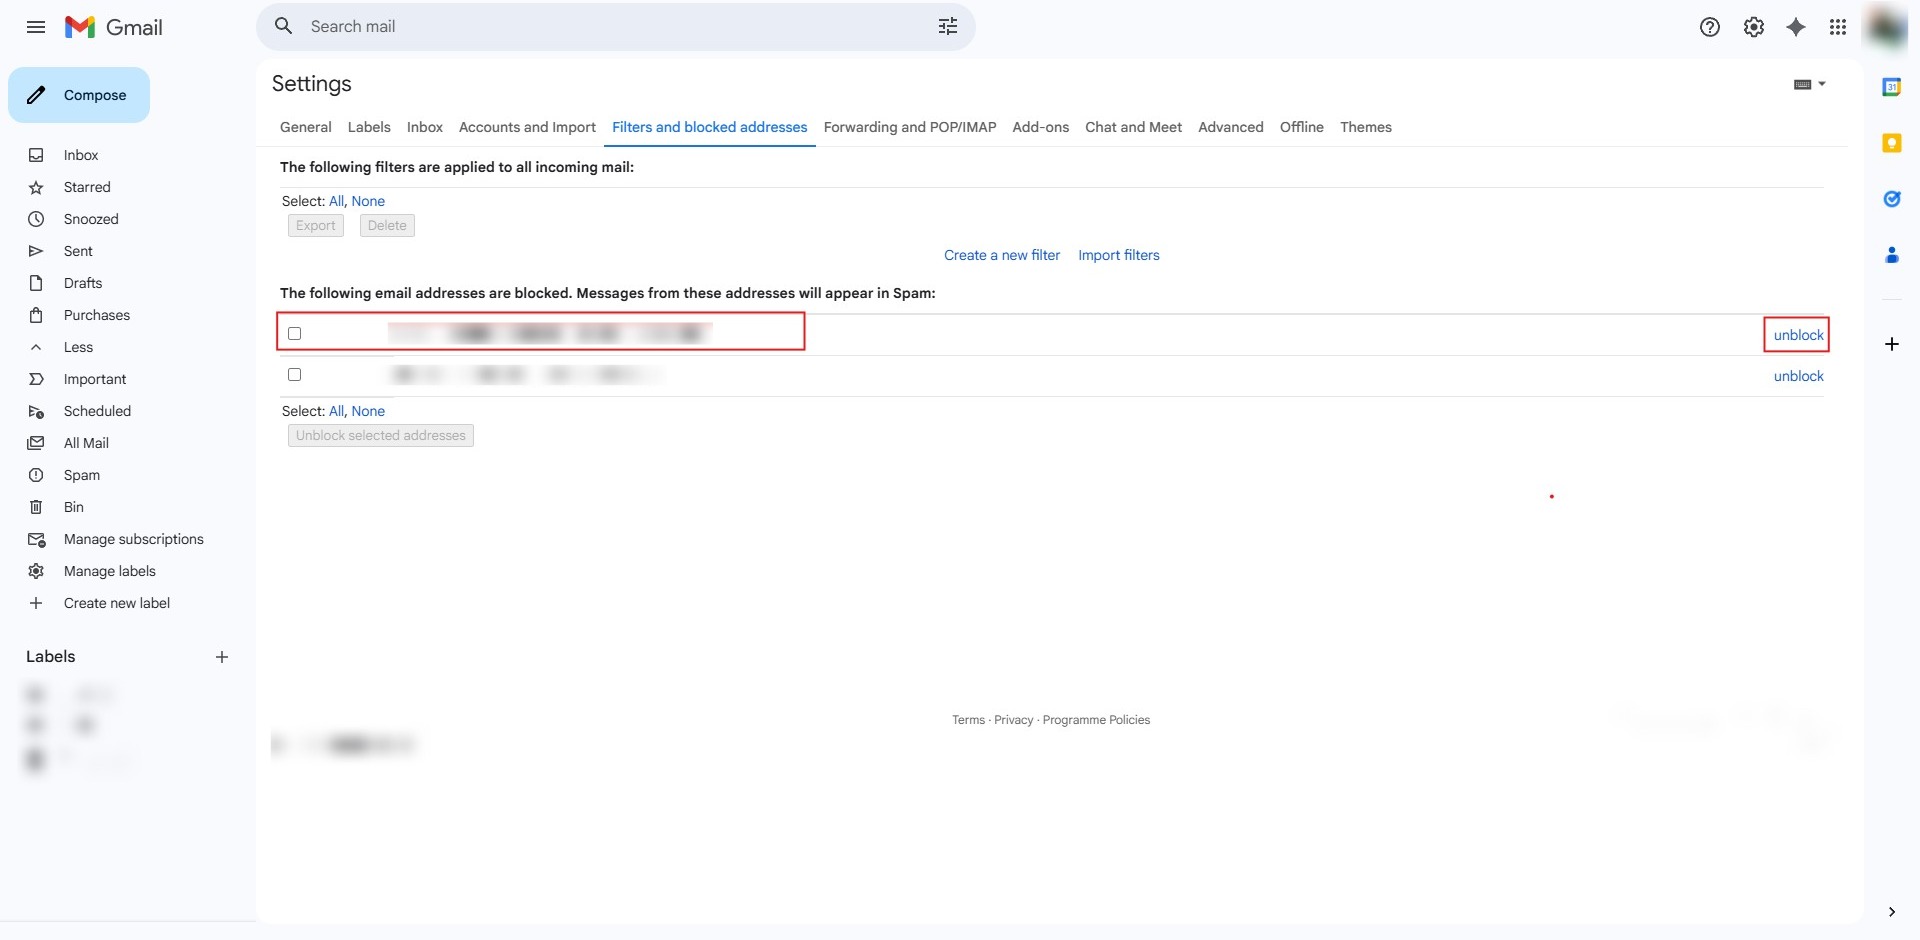
Task: Unblock the second blocked address
Action: (x=1798, y=376)
